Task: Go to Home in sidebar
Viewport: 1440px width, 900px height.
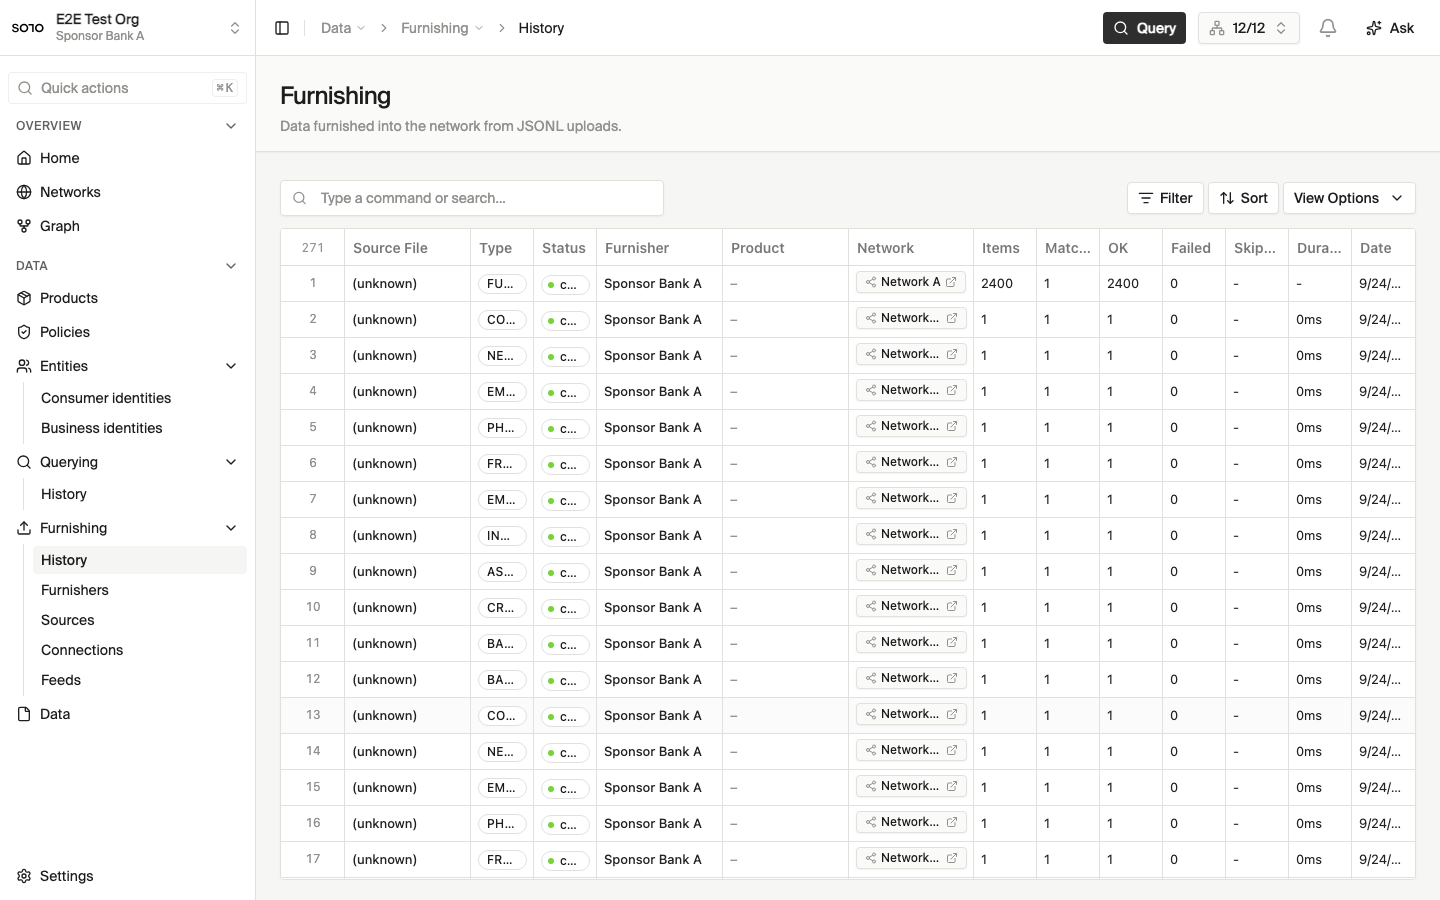Action: (x=127, y=158)
